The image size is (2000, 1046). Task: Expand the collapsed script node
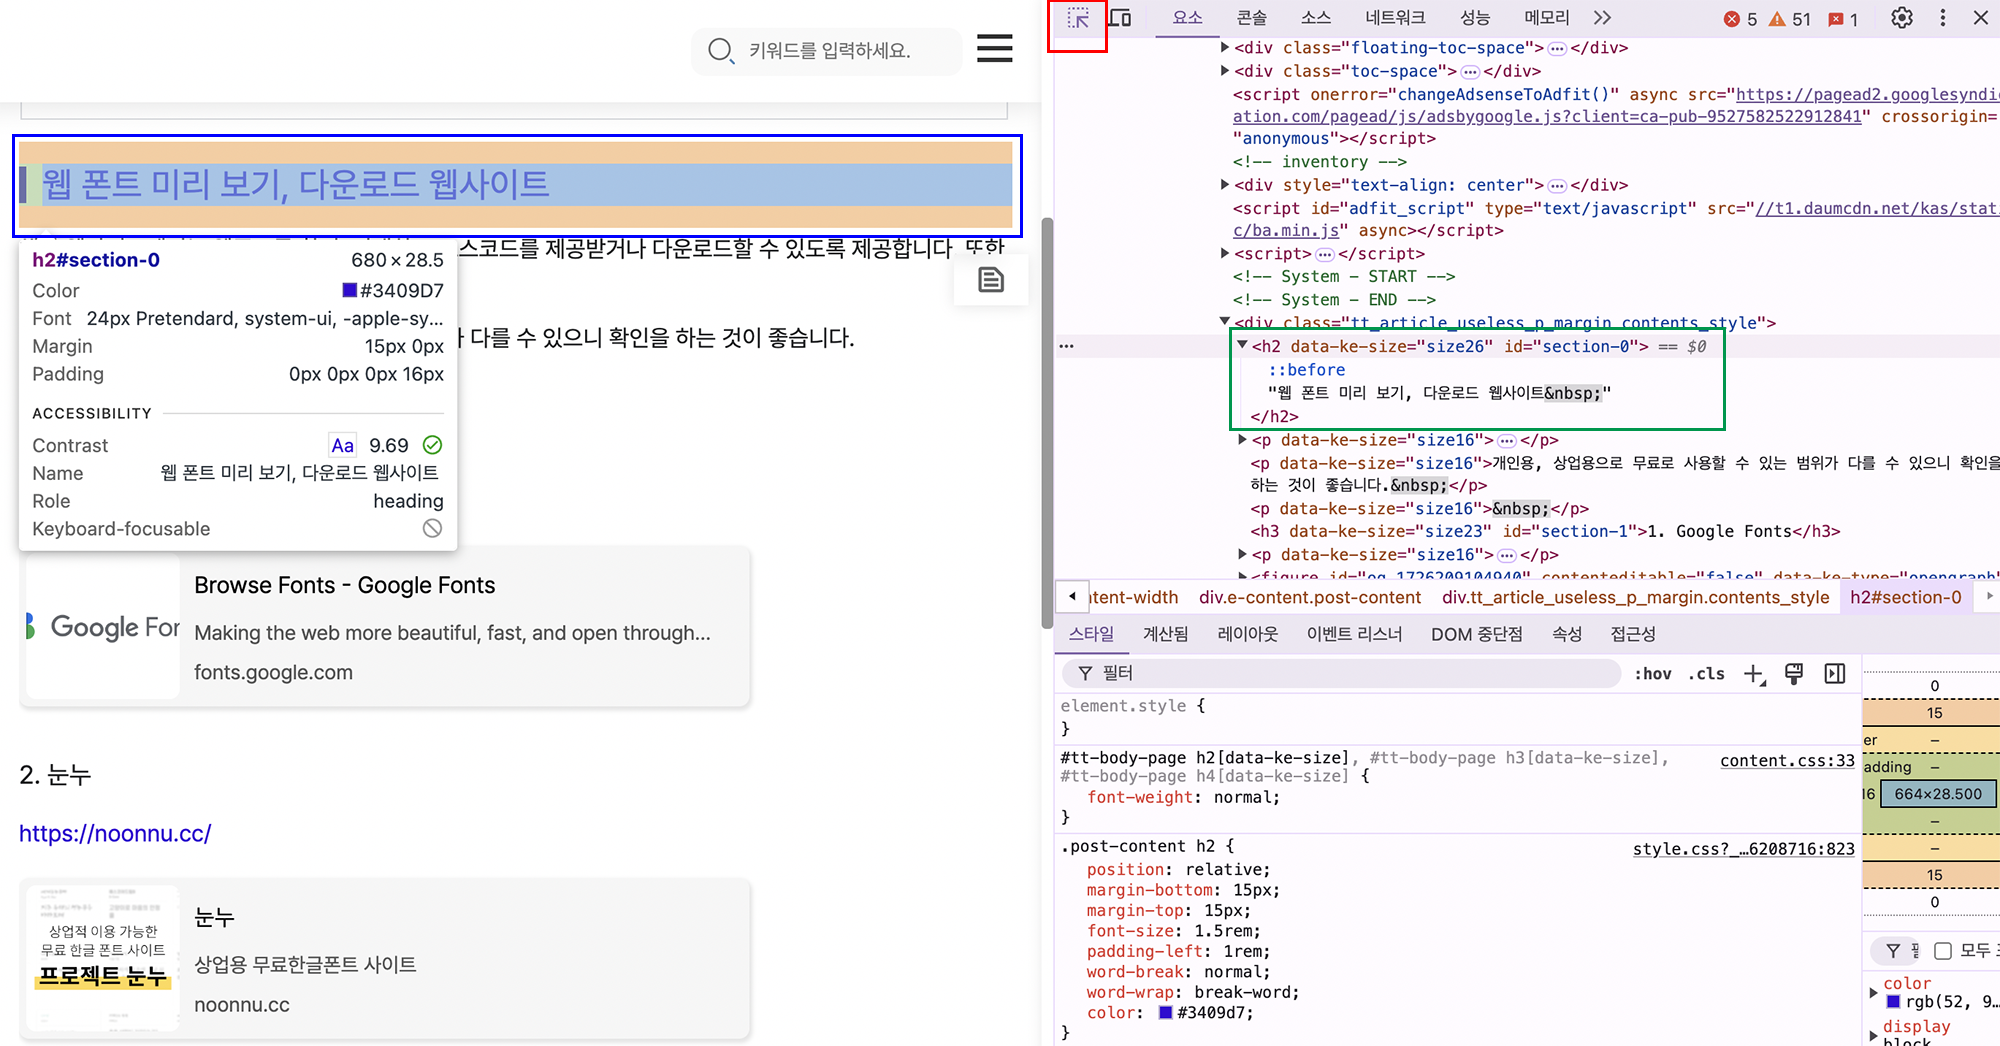pos(1225,254)
